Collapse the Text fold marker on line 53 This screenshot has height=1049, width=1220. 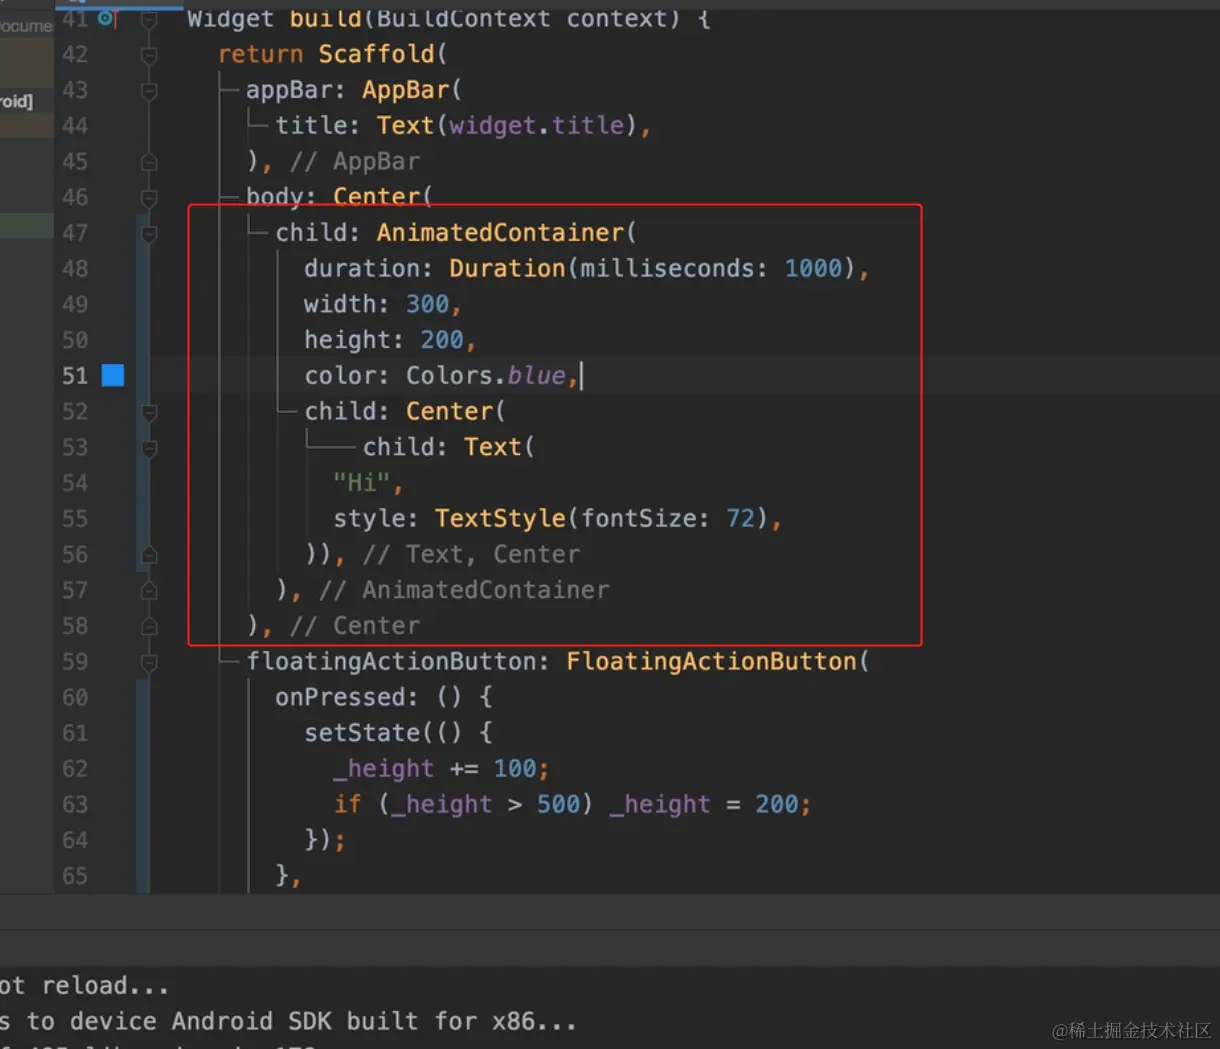click(149, 447)
